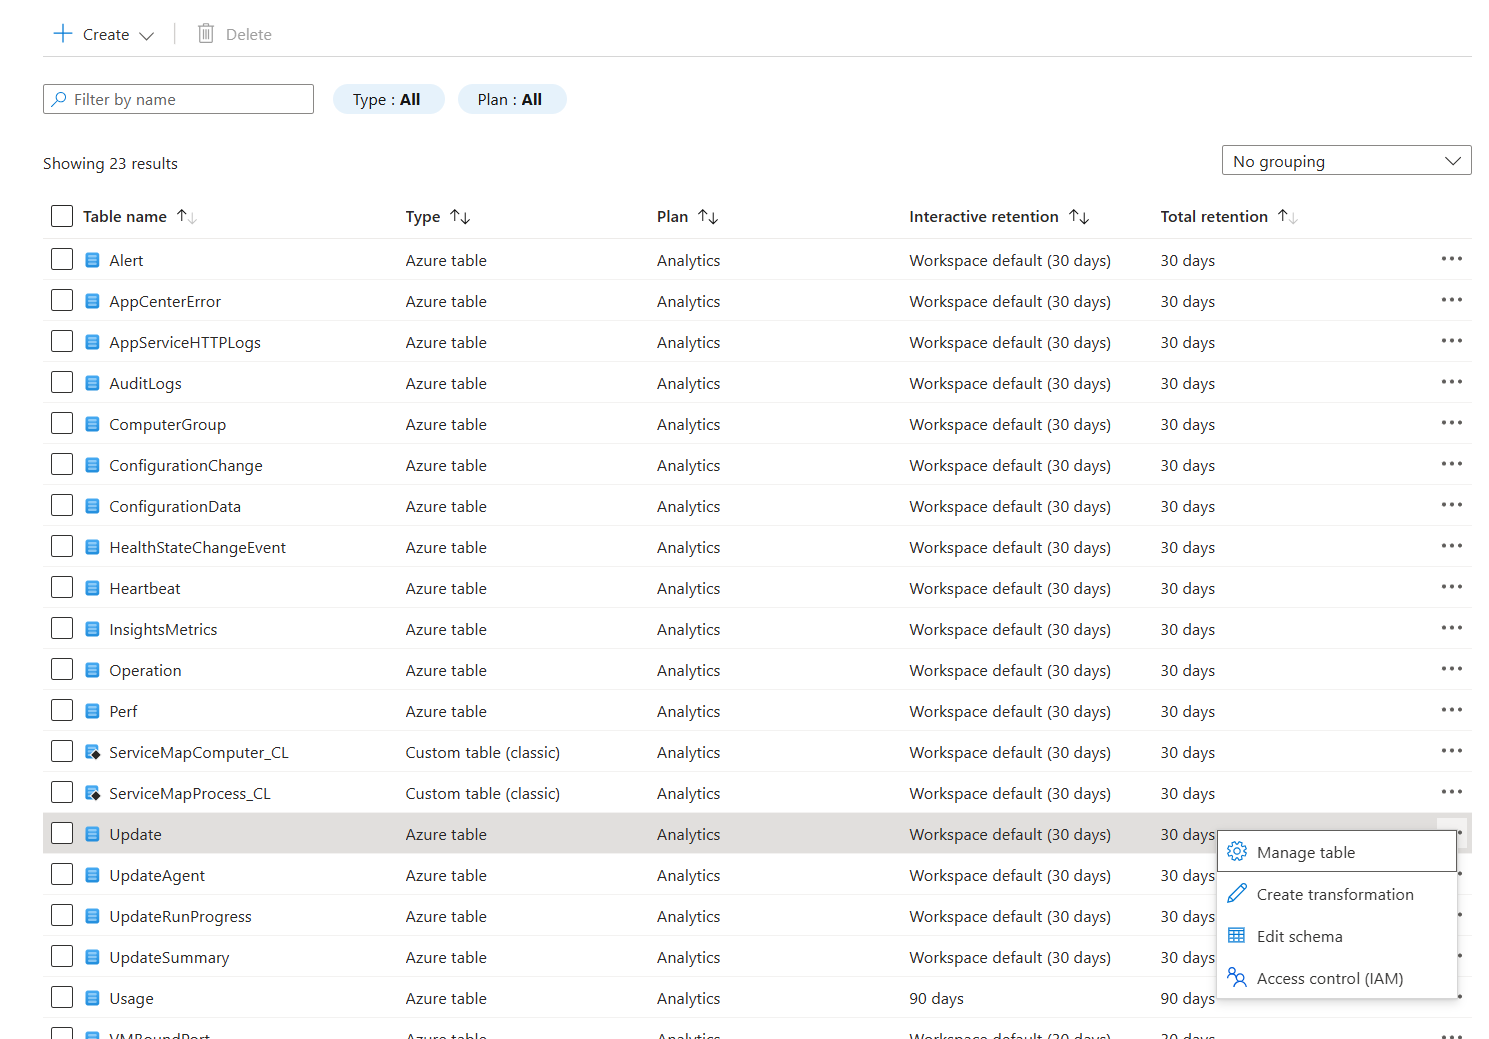Open the ComputerGroup table name
The image size is (1489, 1039).
pyautogui.click(x=167, y=424)
